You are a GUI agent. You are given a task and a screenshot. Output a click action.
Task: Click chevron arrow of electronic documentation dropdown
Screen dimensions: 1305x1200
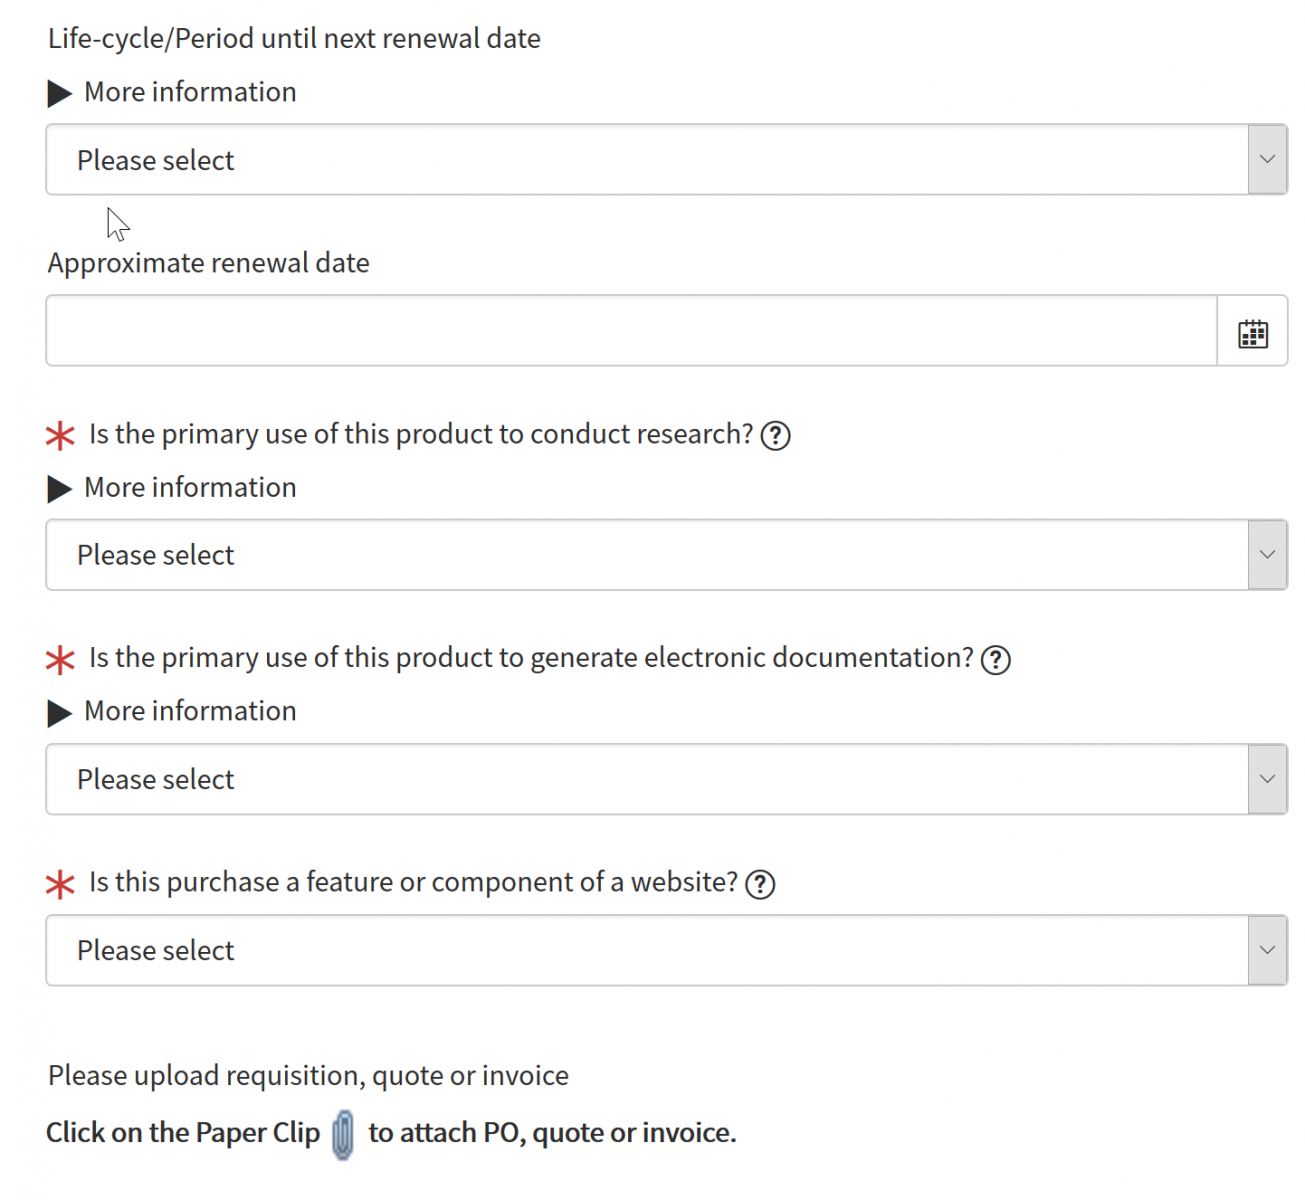coord(1267,779)
